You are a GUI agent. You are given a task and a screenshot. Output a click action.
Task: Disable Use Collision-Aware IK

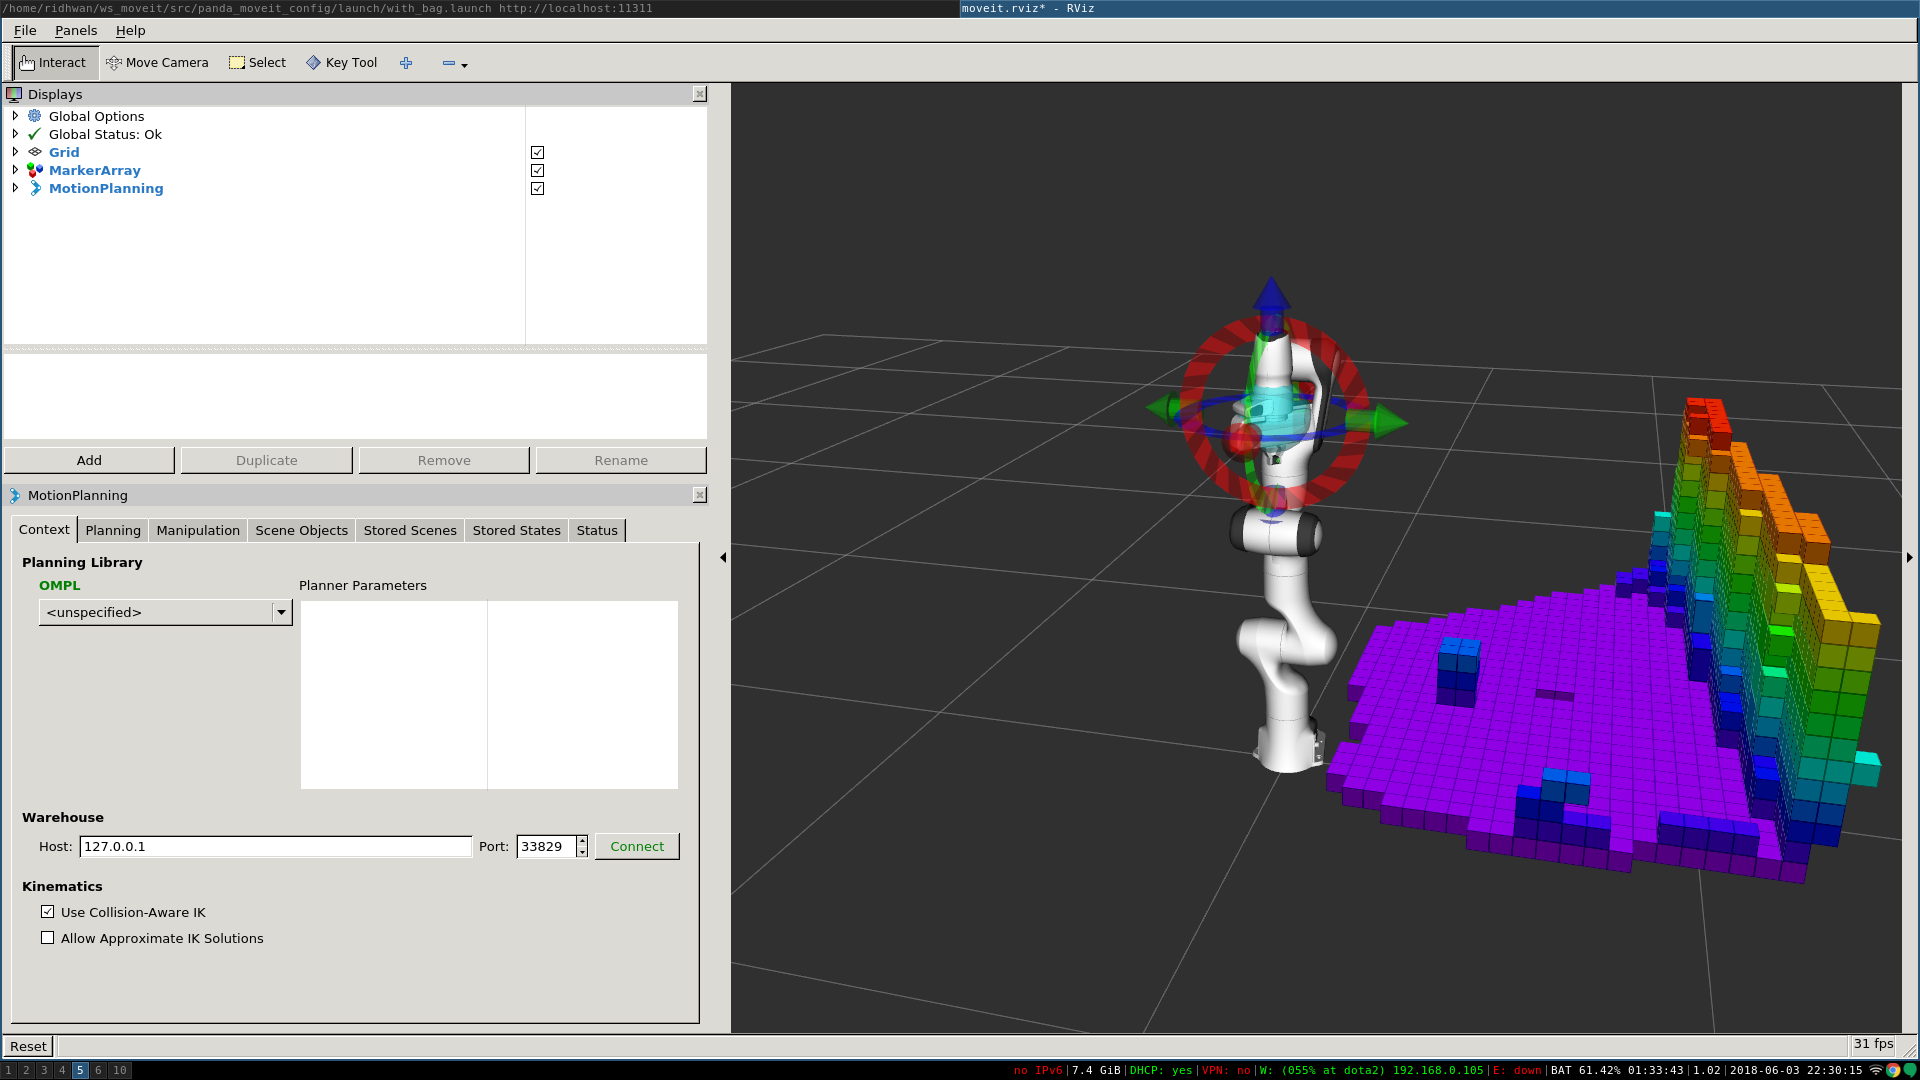pos(47,912)
